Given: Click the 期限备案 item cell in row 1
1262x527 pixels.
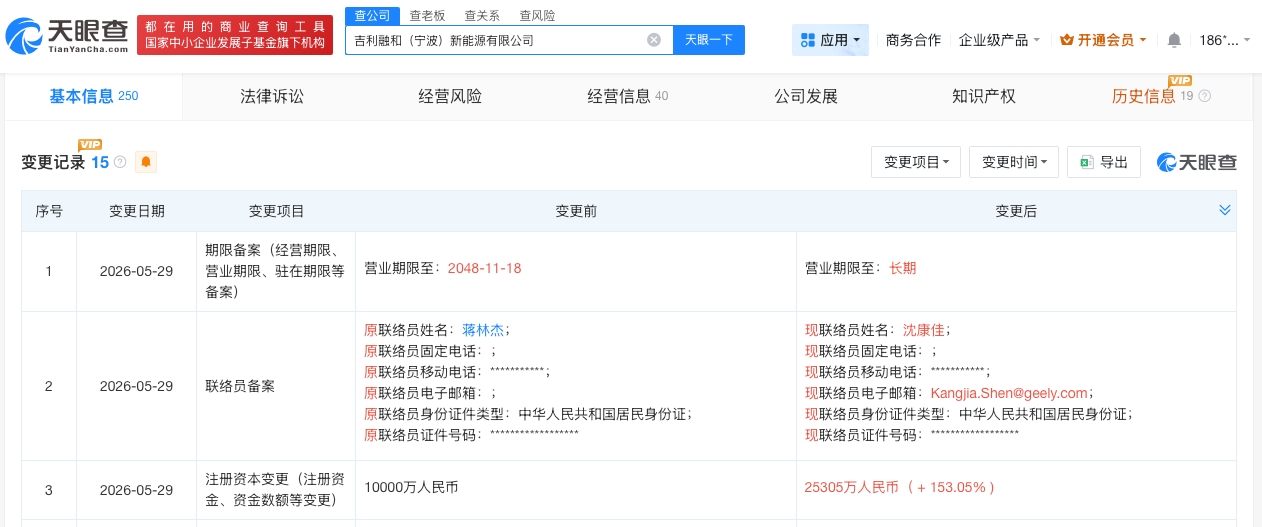Looking at the screenshot, I should [276, 271].
